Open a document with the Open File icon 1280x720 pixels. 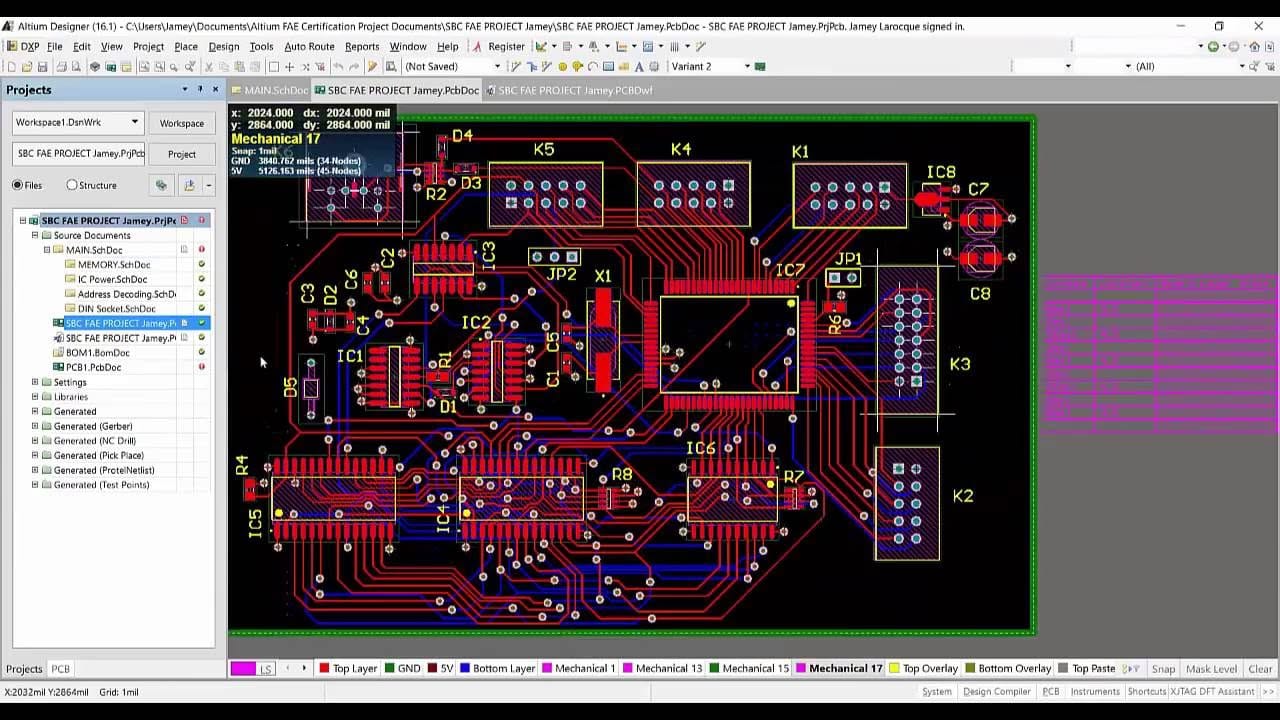coord(27,66)
